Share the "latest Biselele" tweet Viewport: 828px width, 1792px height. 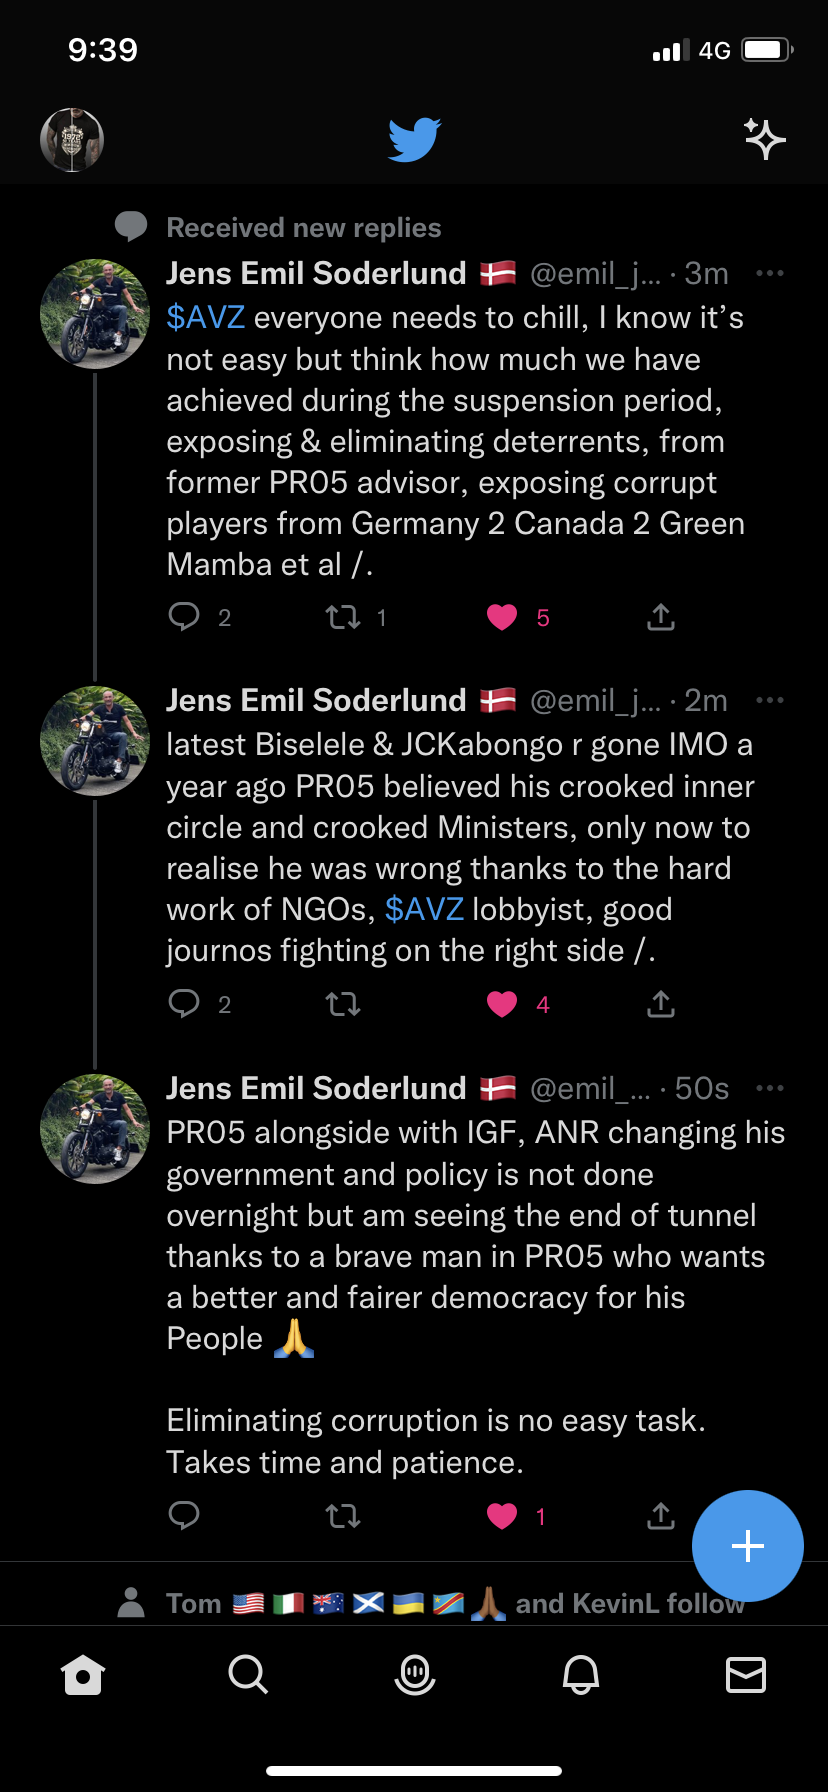pyautogui.click(x=661, y=1004)
